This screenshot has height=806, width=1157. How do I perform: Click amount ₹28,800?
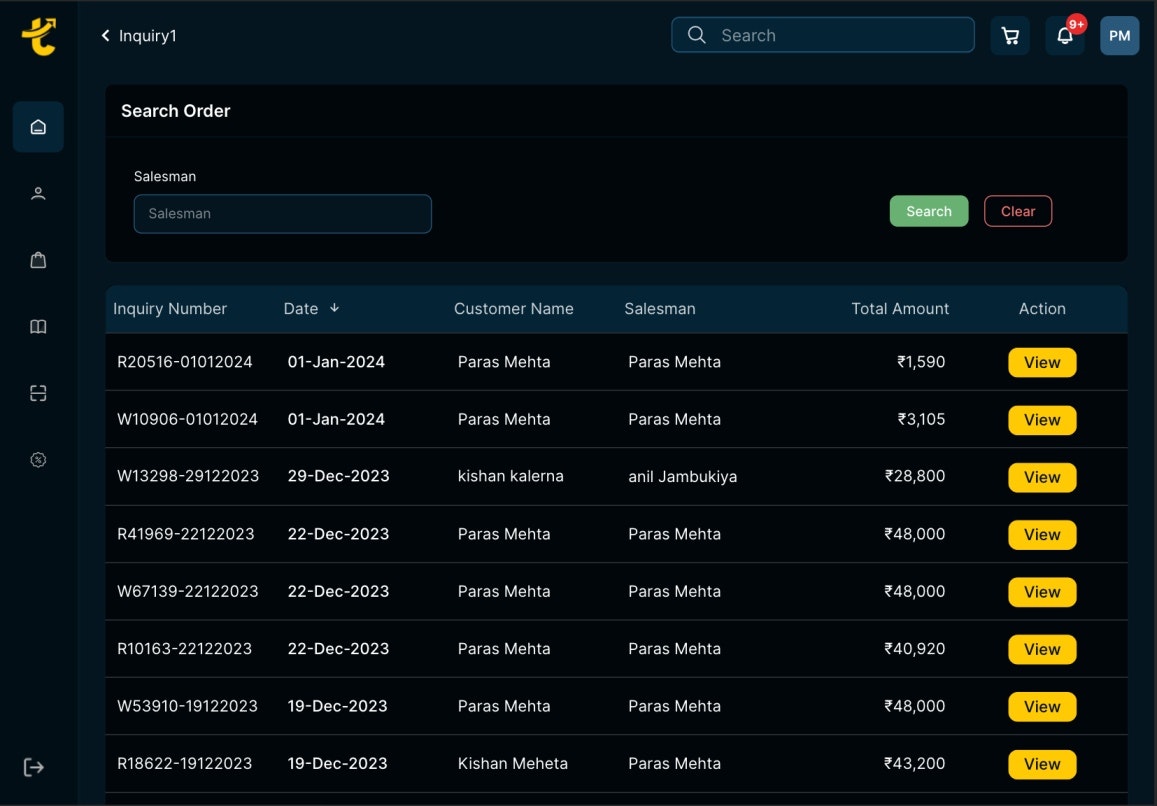[x=915, y=476]
